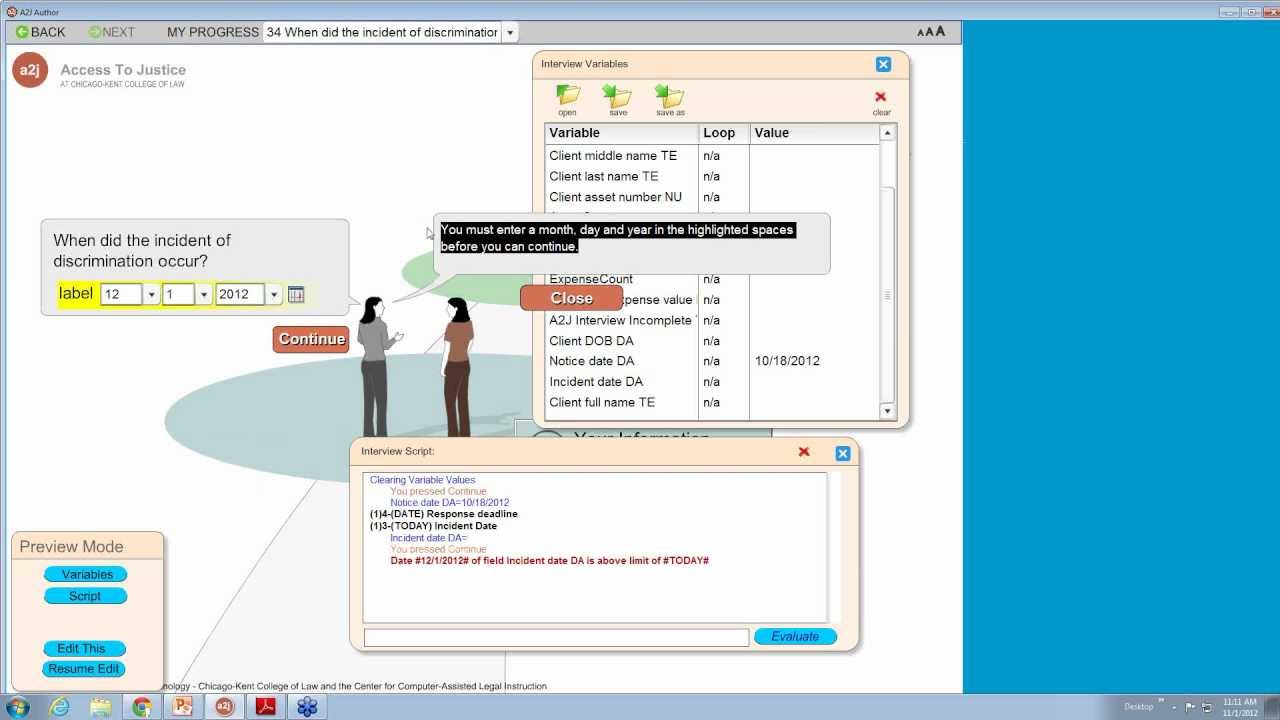Click the variables list scroll up arrow
Image resolution: width=1280 pixels, height=720 pixels.
[887, 132]
